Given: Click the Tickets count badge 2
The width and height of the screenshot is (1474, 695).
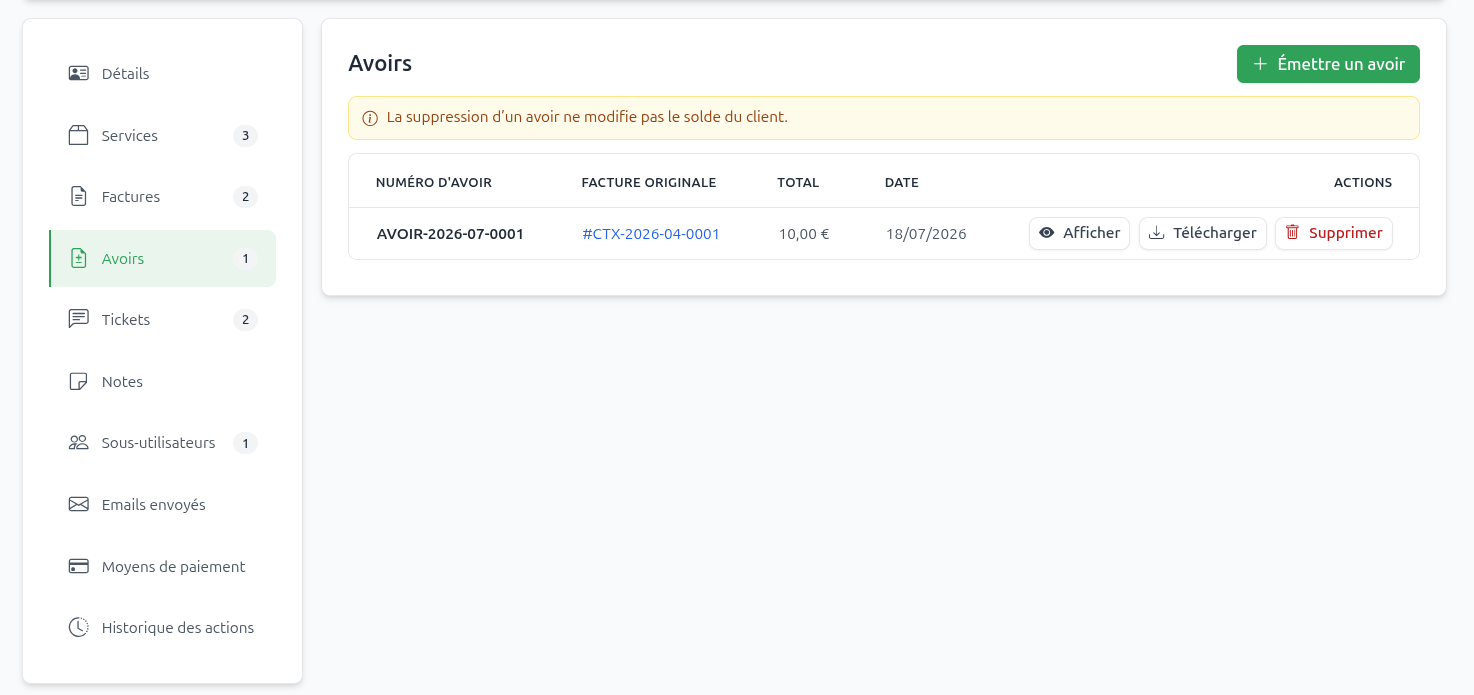Looking at the screenshot, I should coord(245,320).
